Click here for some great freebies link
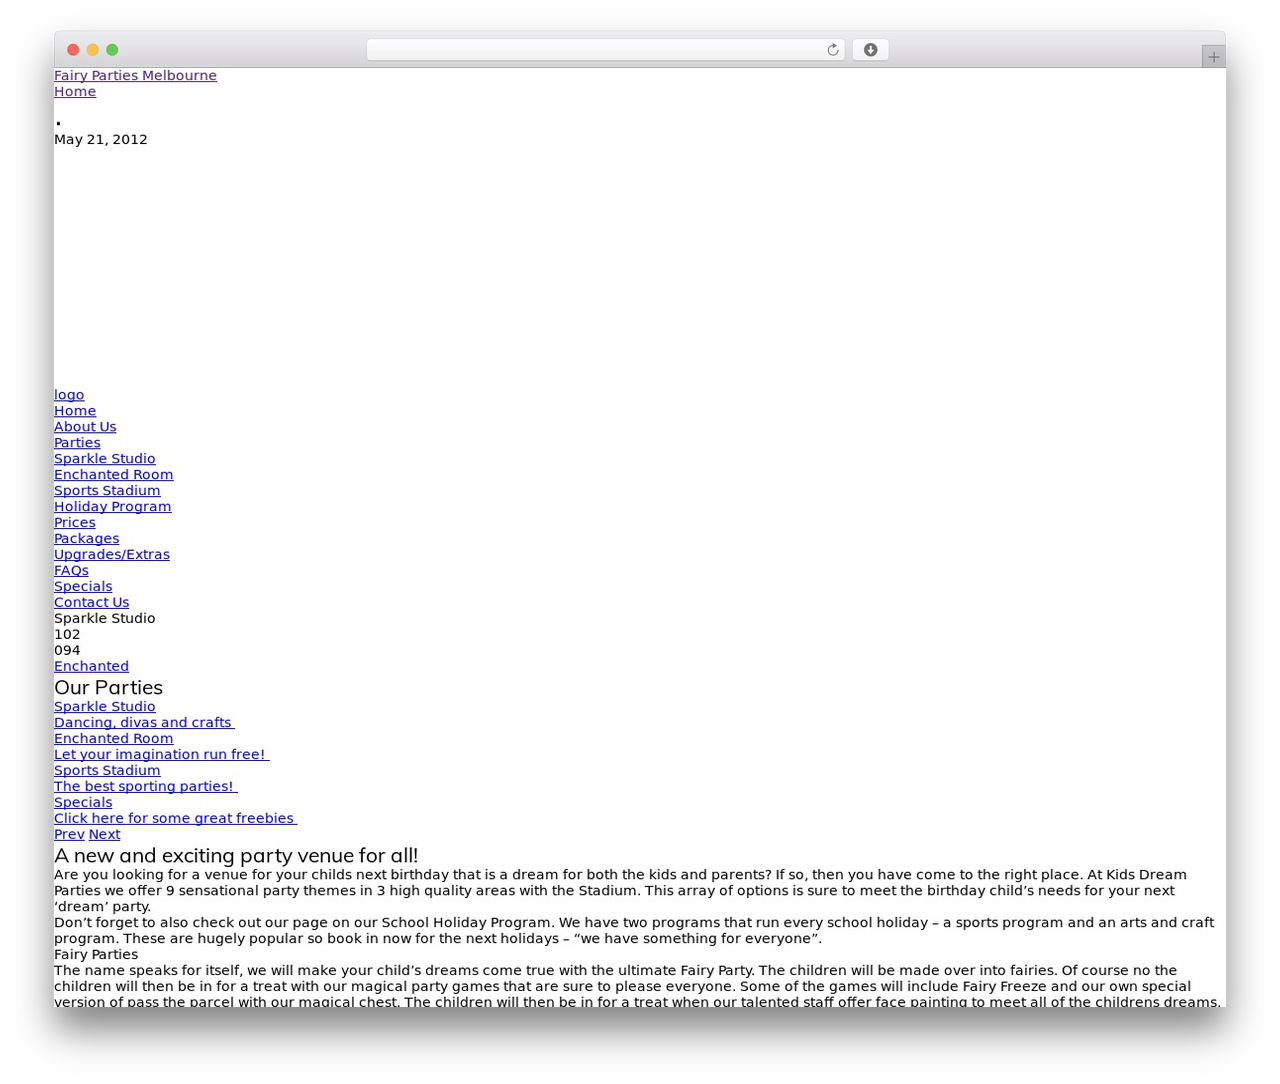The image size is (1280, 1084). tap(176, 819)
